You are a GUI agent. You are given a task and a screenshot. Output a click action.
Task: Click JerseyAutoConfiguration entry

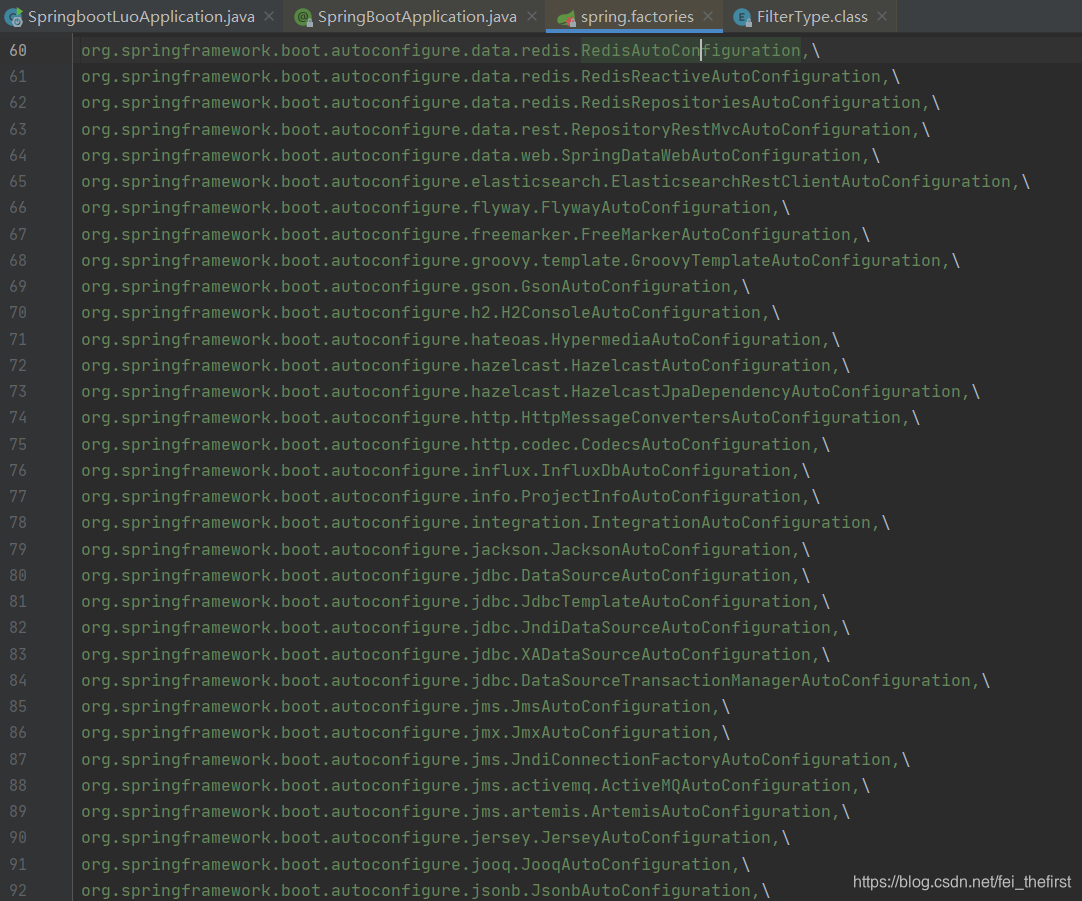[656, 838]
